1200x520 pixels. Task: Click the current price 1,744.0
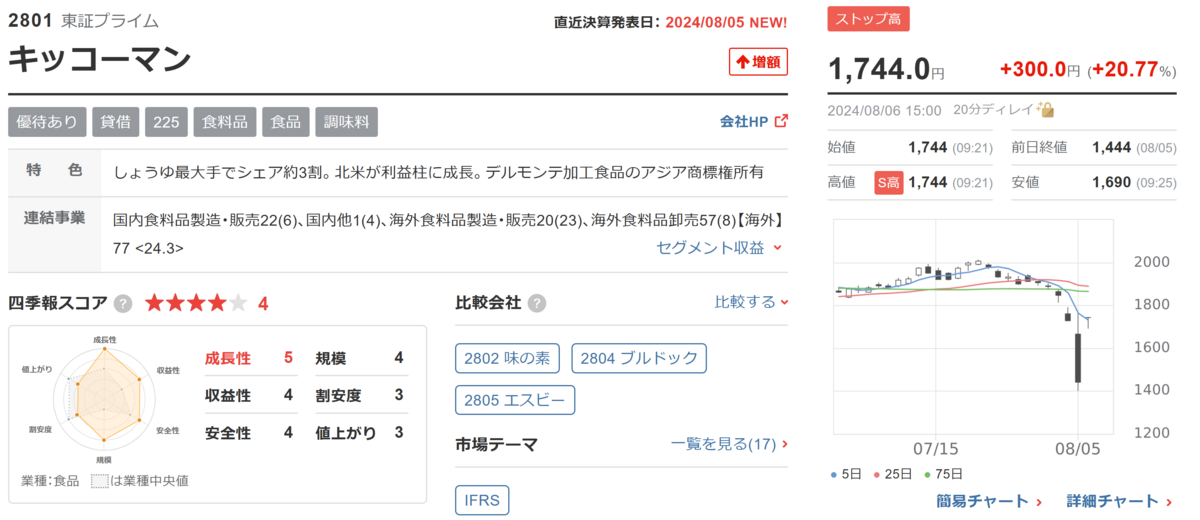tap(879, 69)
